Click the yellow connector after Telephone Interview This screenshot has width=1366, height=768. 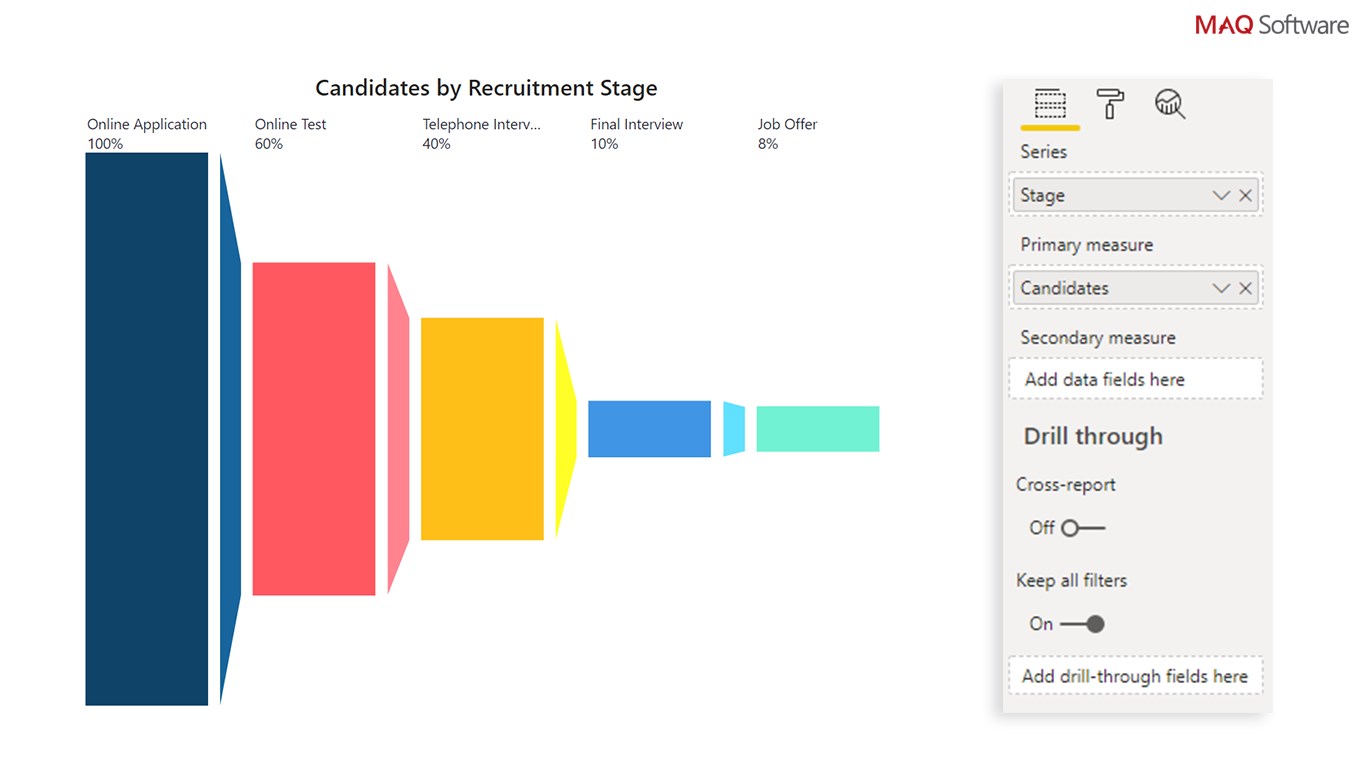[x=566, y=429]
